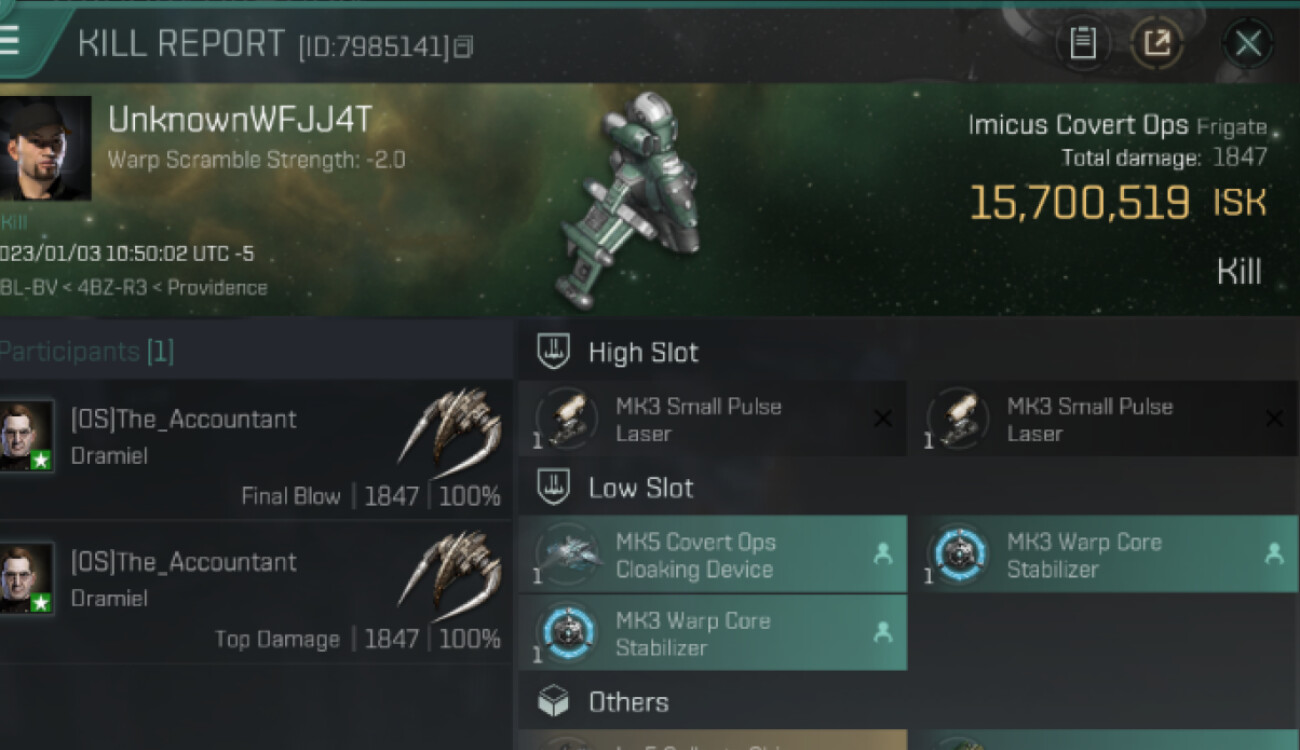Click the Top Damage Dramiel ship icon
The width and height of the screenshot is (1300, 750).
point(448,576)
